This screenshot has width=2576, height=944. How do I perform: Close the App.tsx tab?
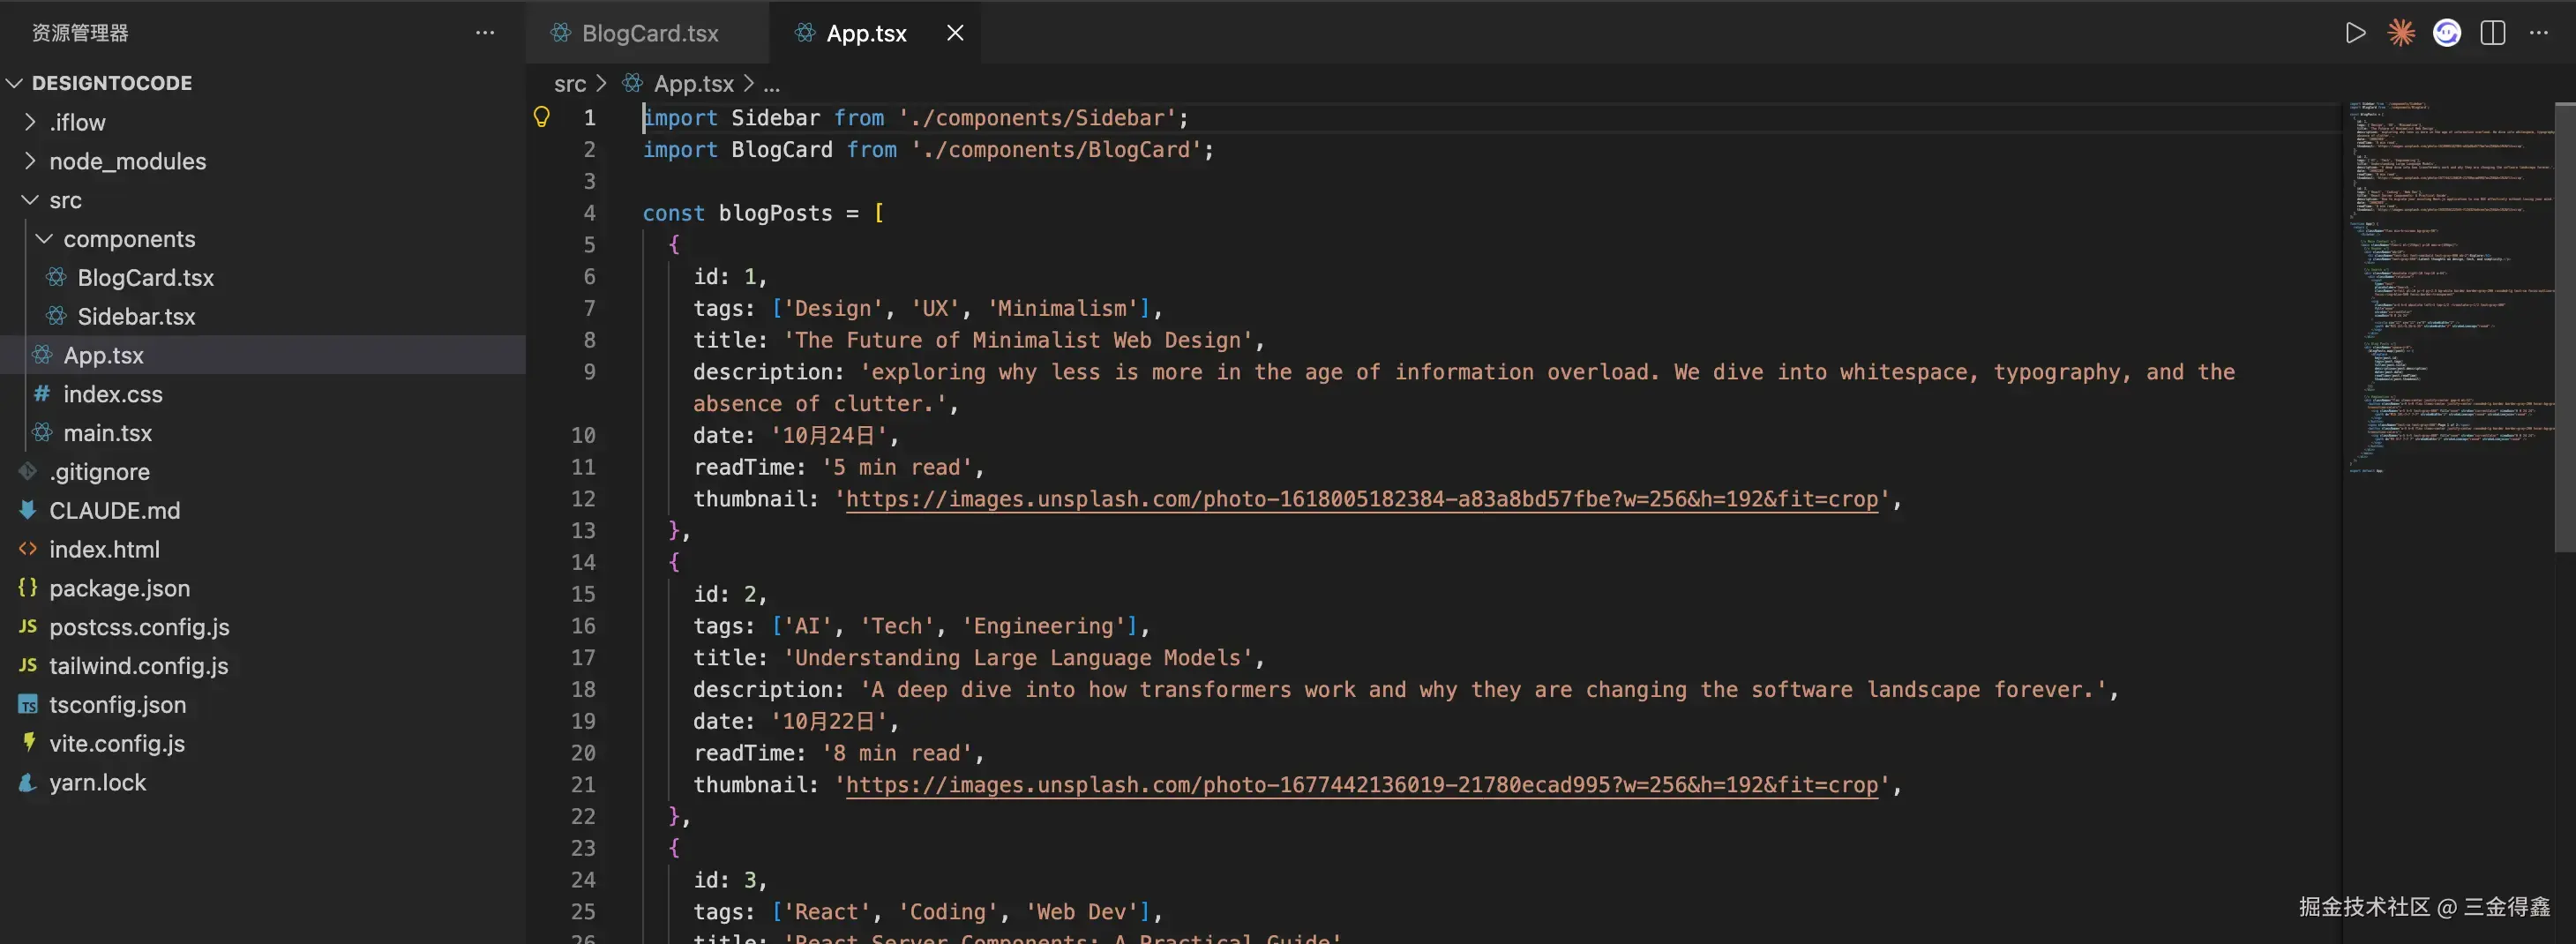tap(955, 33)
